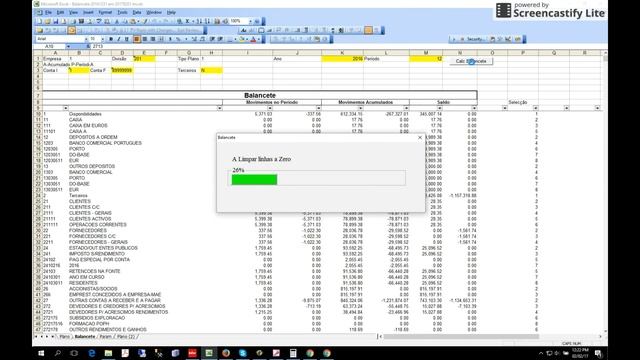
Task: Click the insert function fx icon
Action: point(88,46)
